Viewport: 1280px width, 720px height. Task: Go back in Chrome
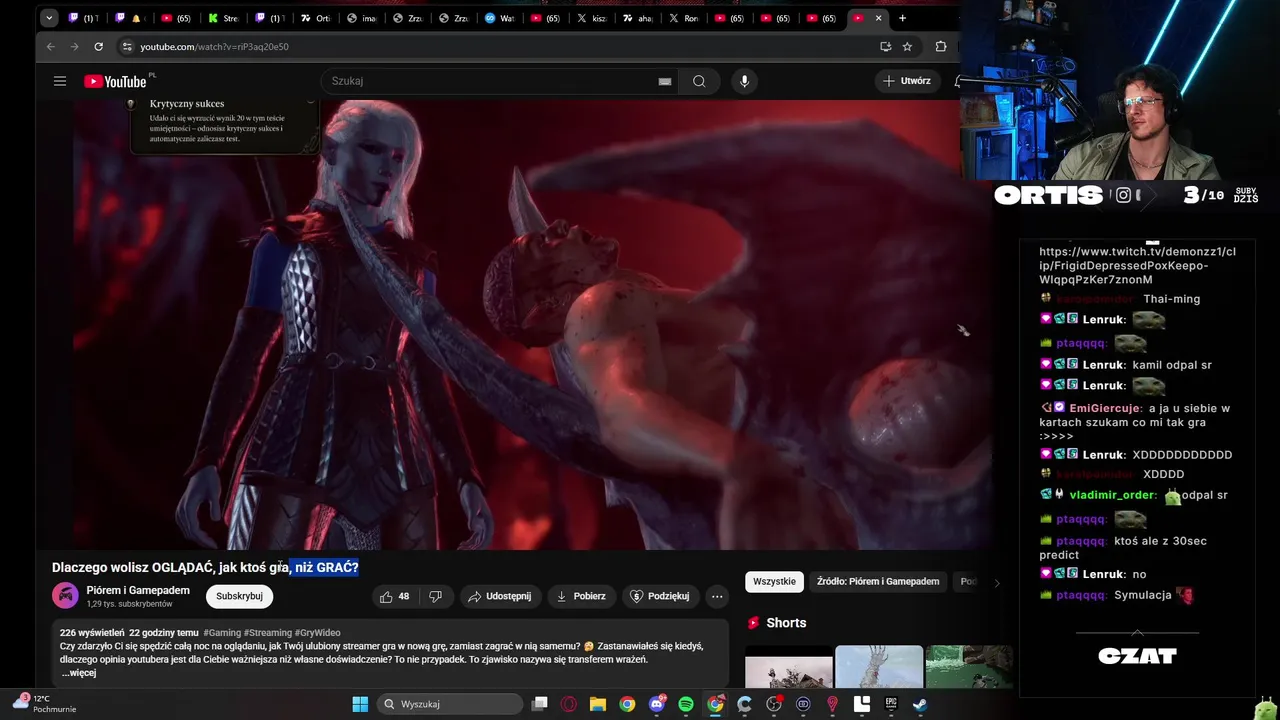51,46
